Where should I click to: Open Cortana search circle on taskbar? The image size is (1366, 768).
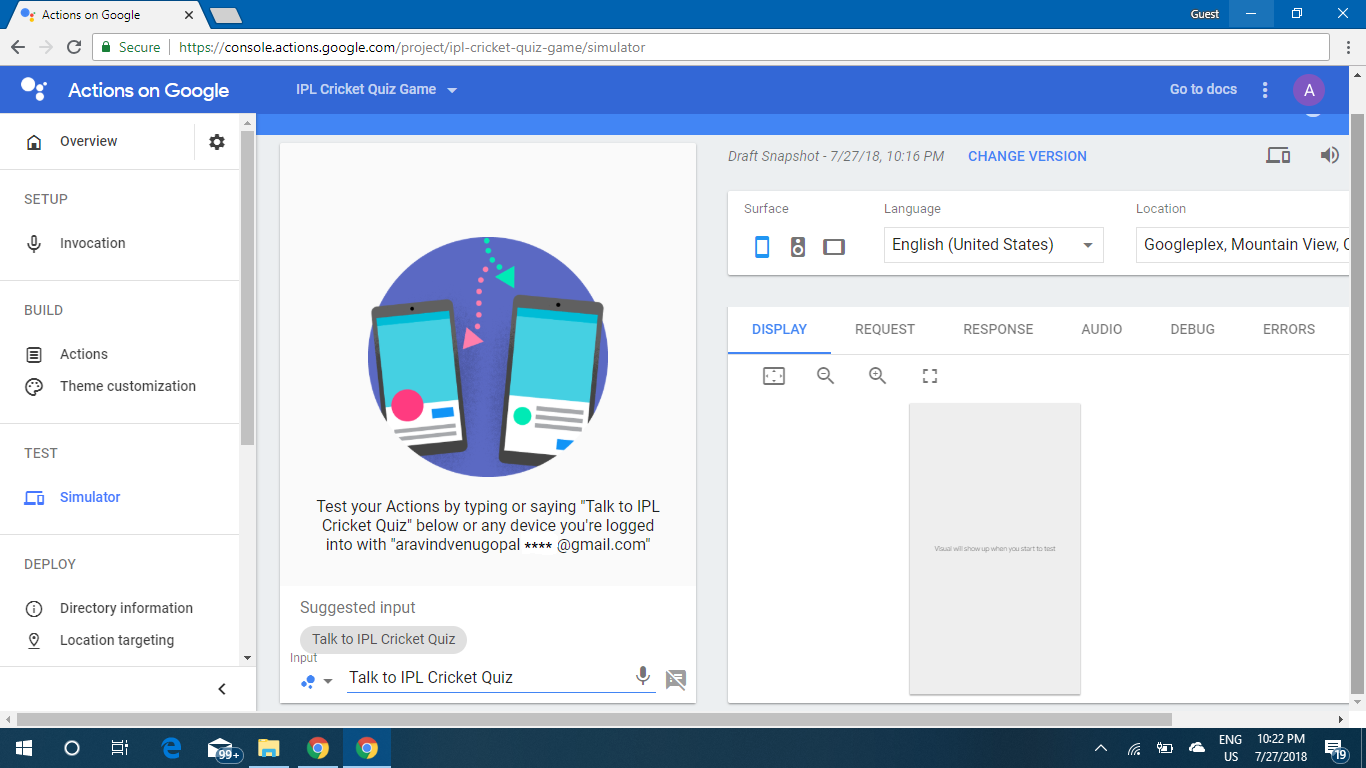click(72, 748)
